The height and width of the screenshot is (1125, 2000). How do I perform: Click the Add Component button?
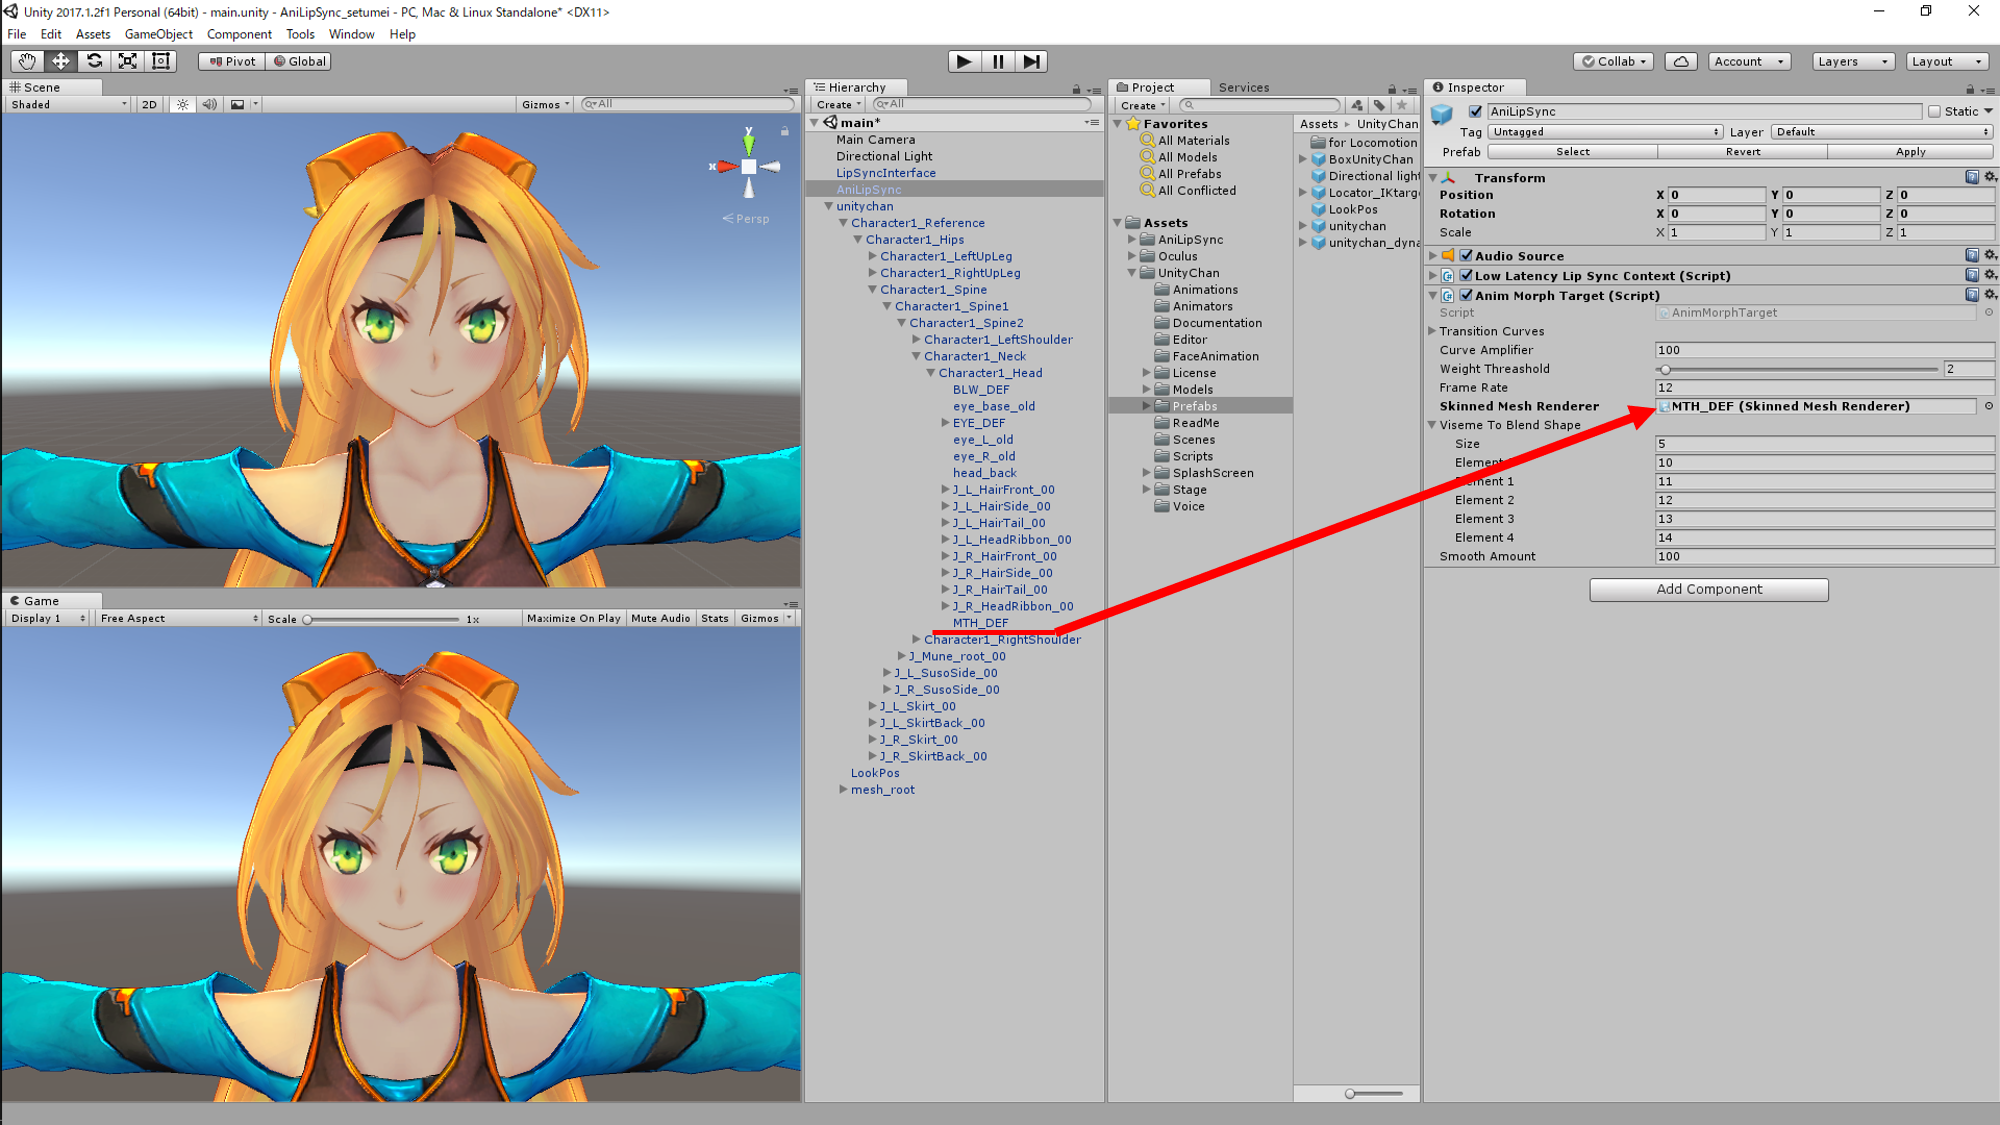(x=1709, y=589)
